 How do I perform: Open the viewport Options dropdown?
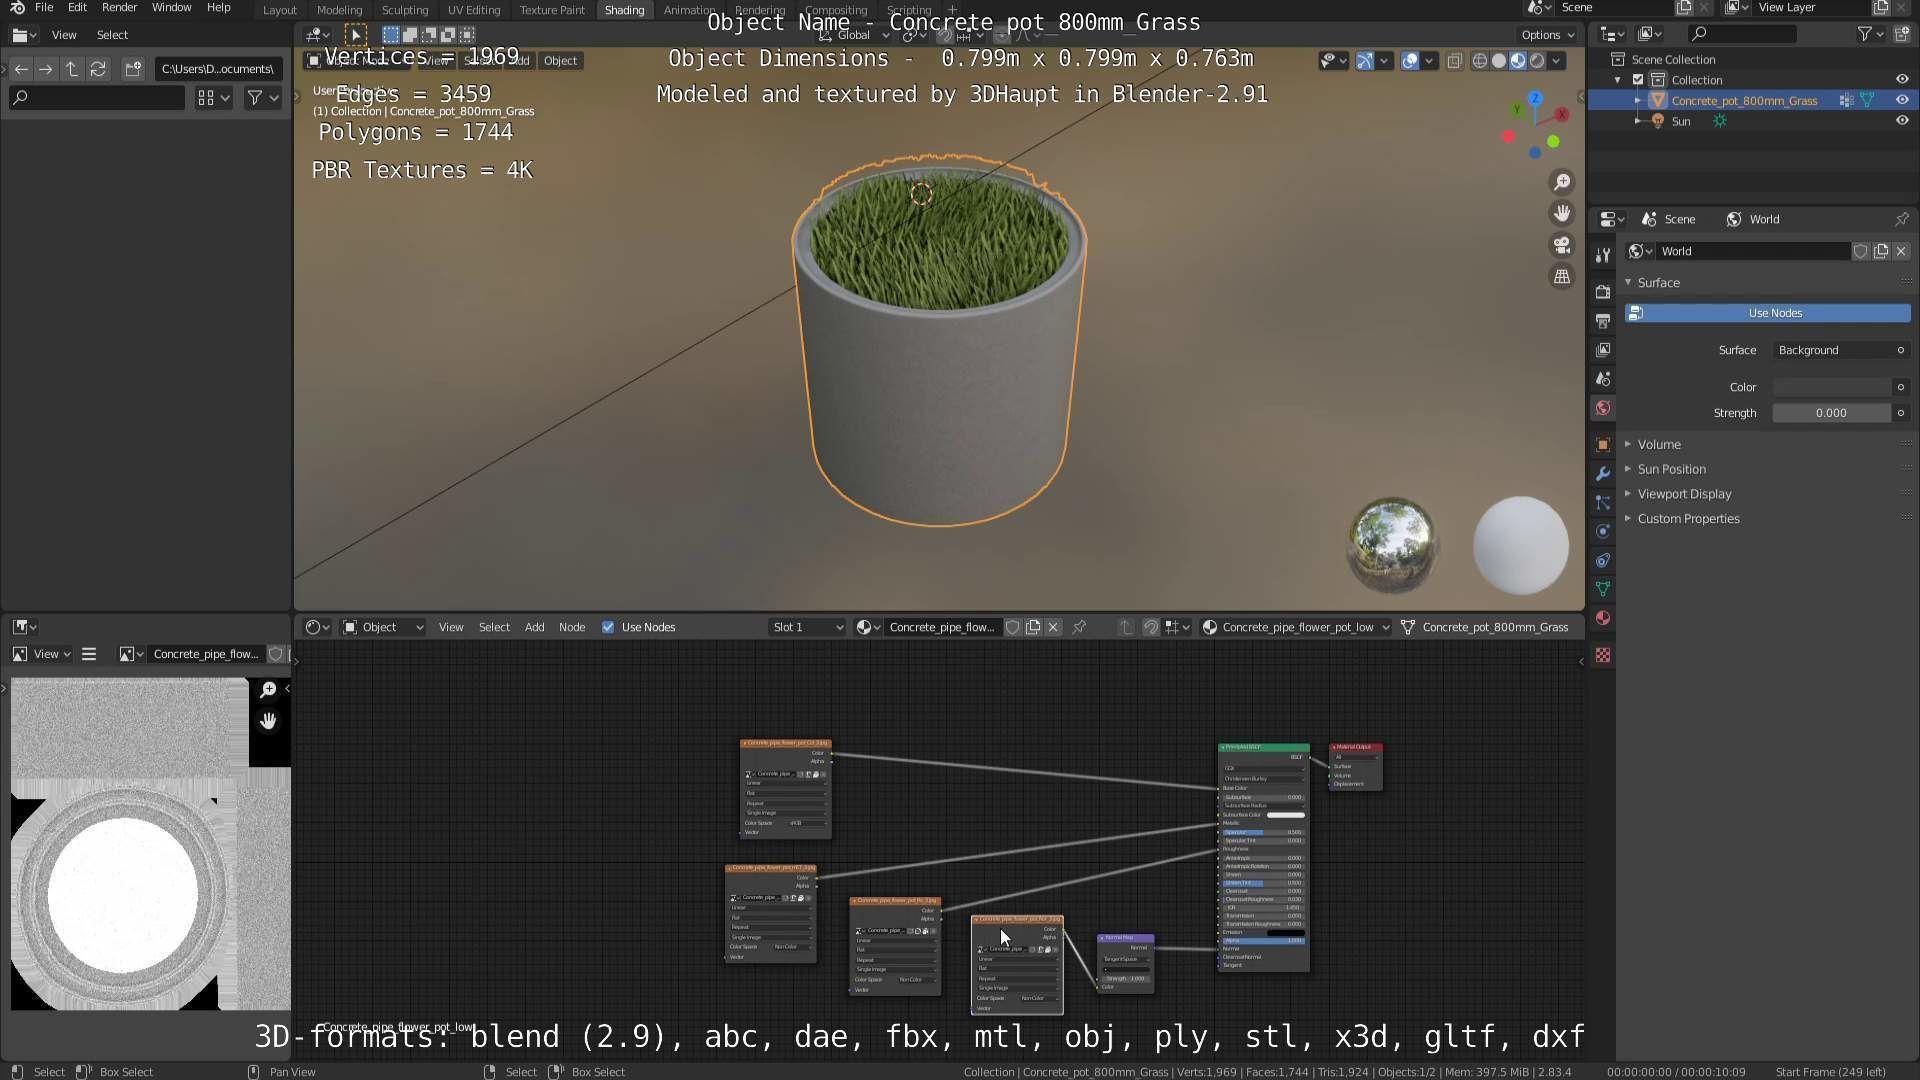[1548, 35]
